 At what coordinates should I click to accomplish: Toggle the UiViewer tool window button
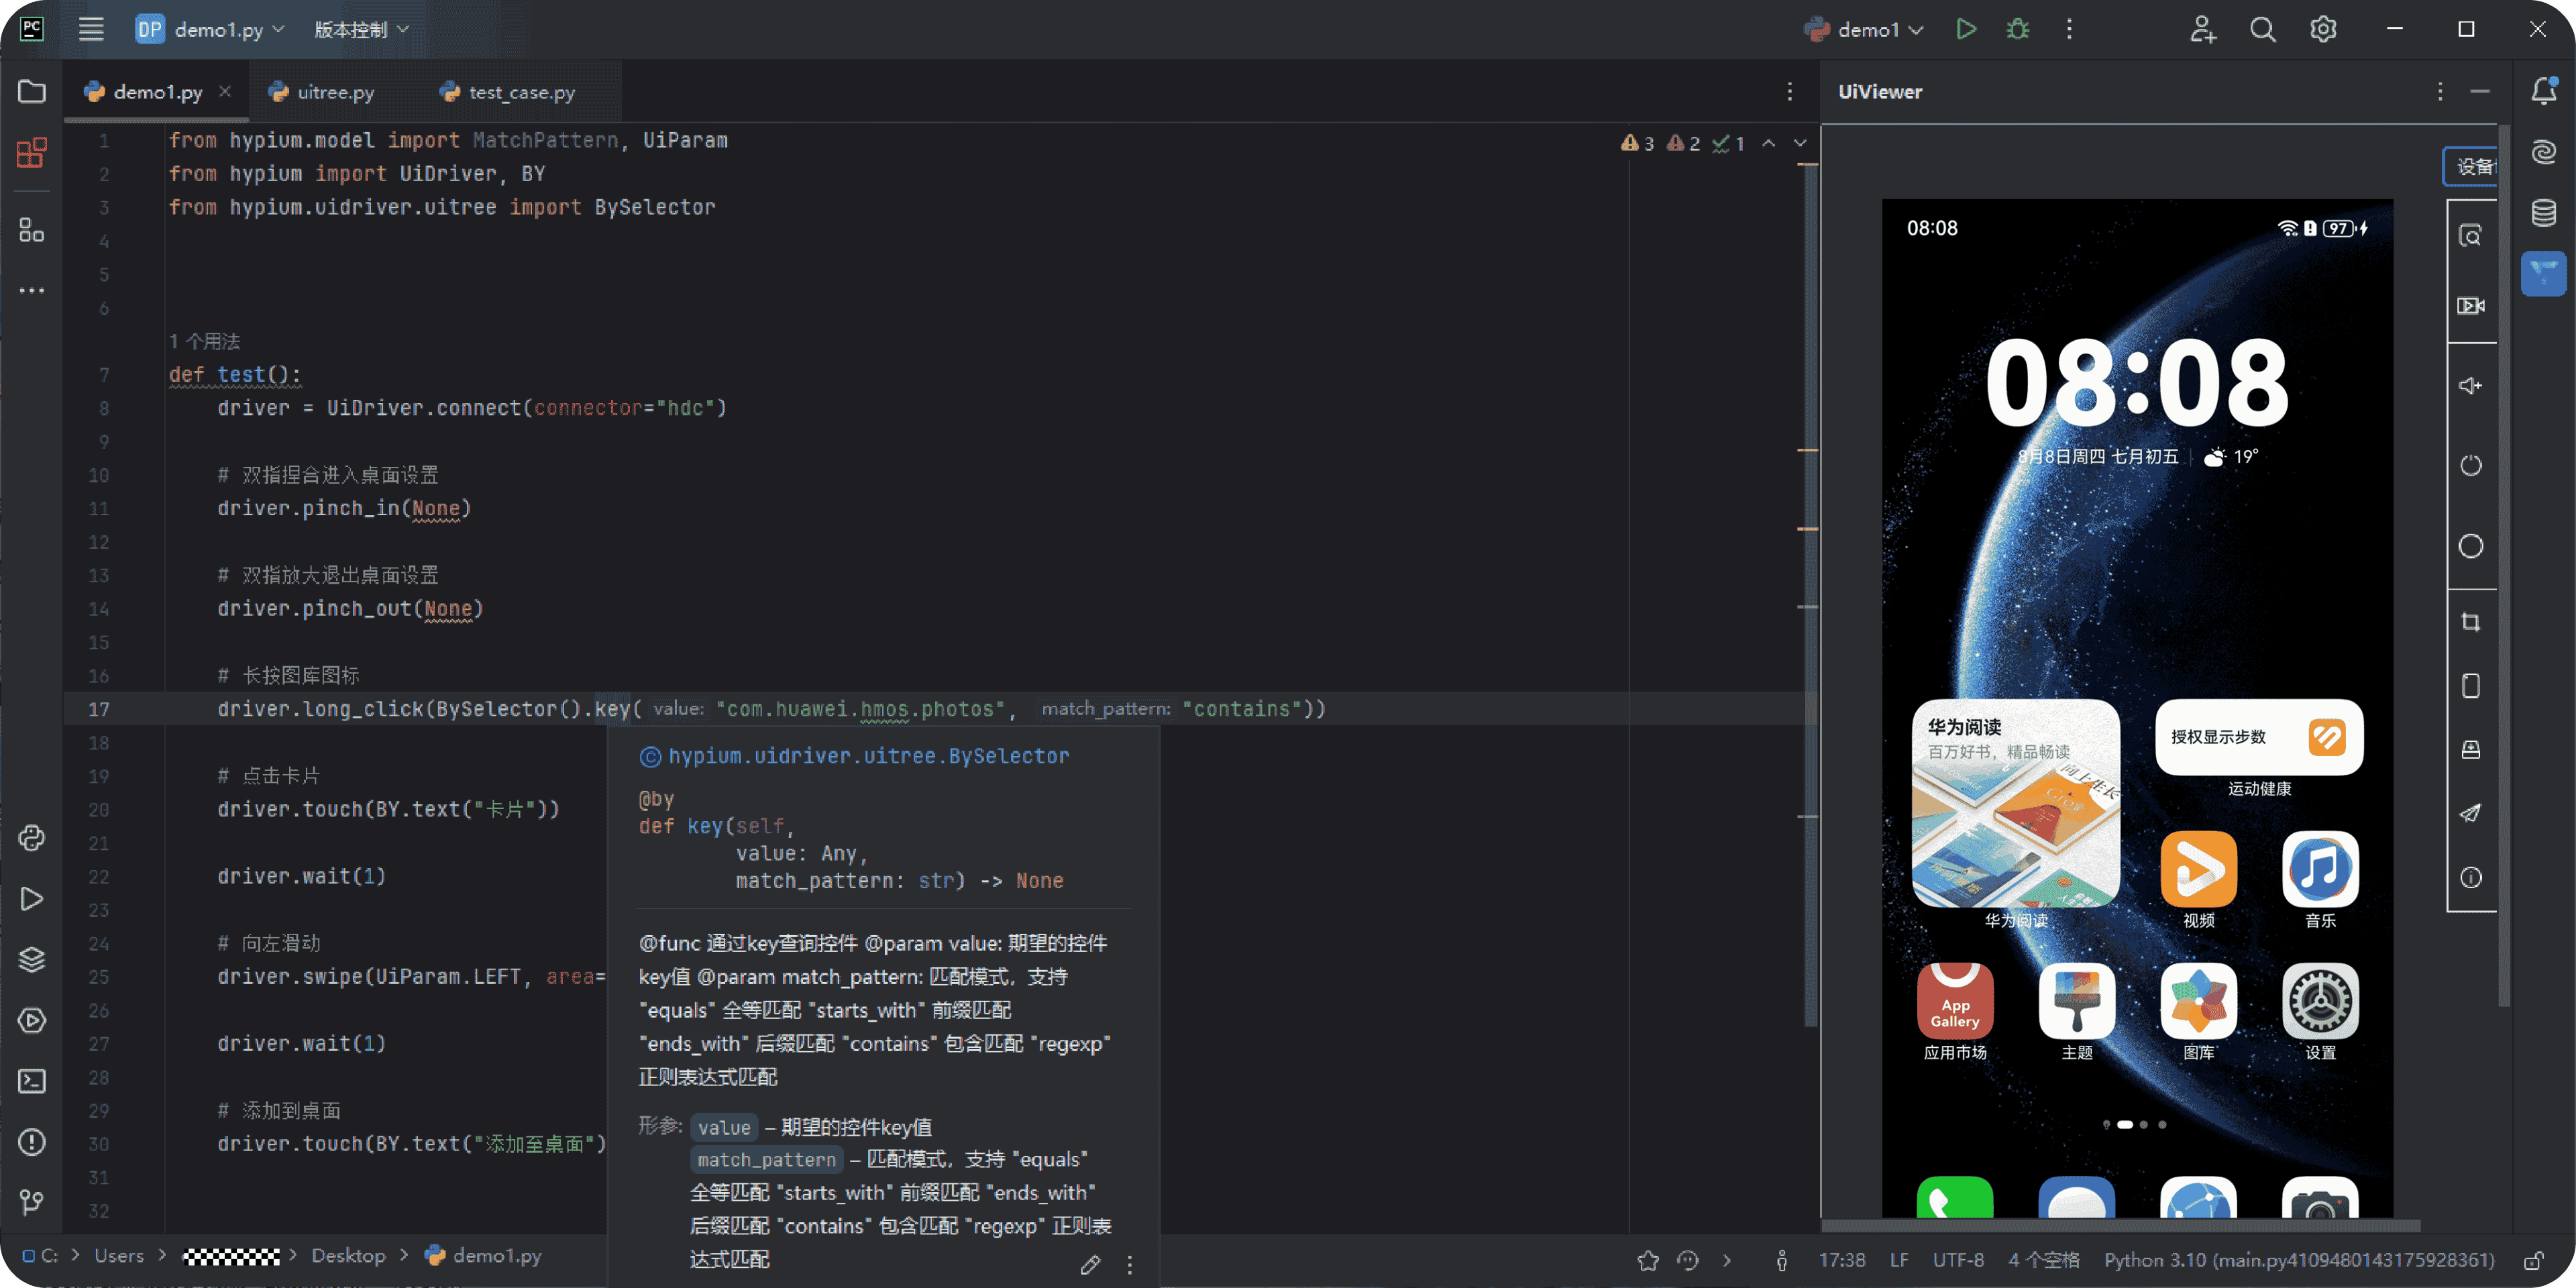tap(2543, 273)
